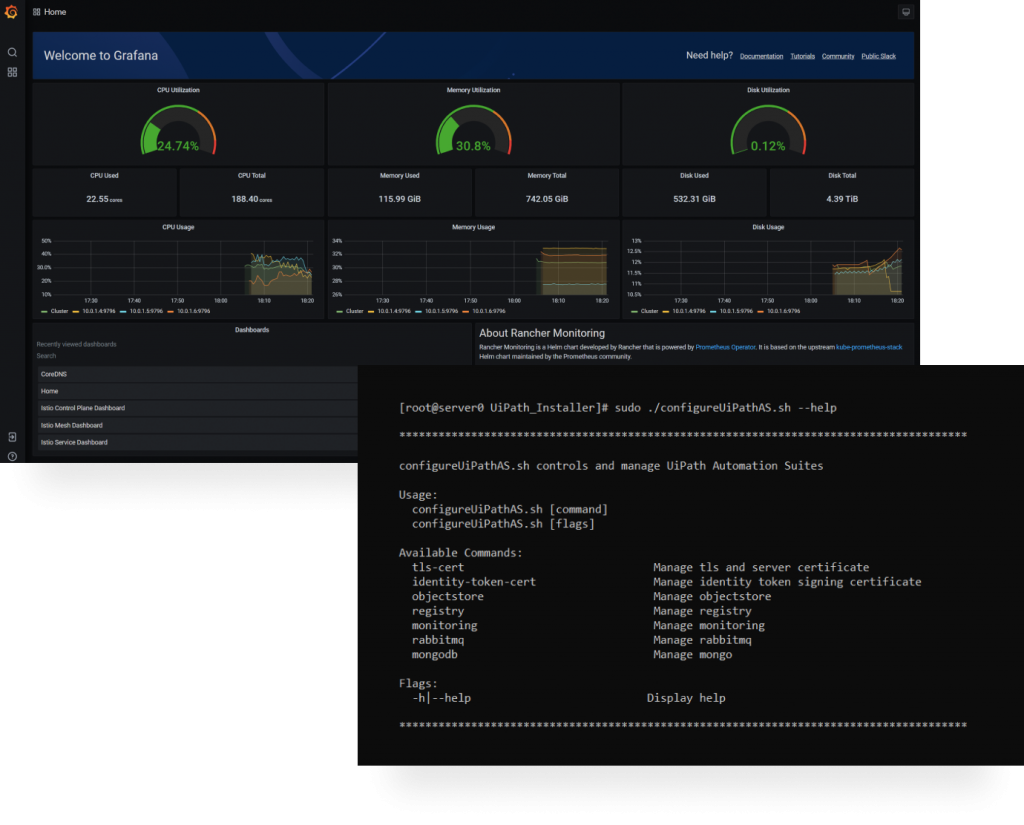Click the Search label in Dashboards panel
The height and width of the screenshot is (825, 1024).
pos(46,356)
